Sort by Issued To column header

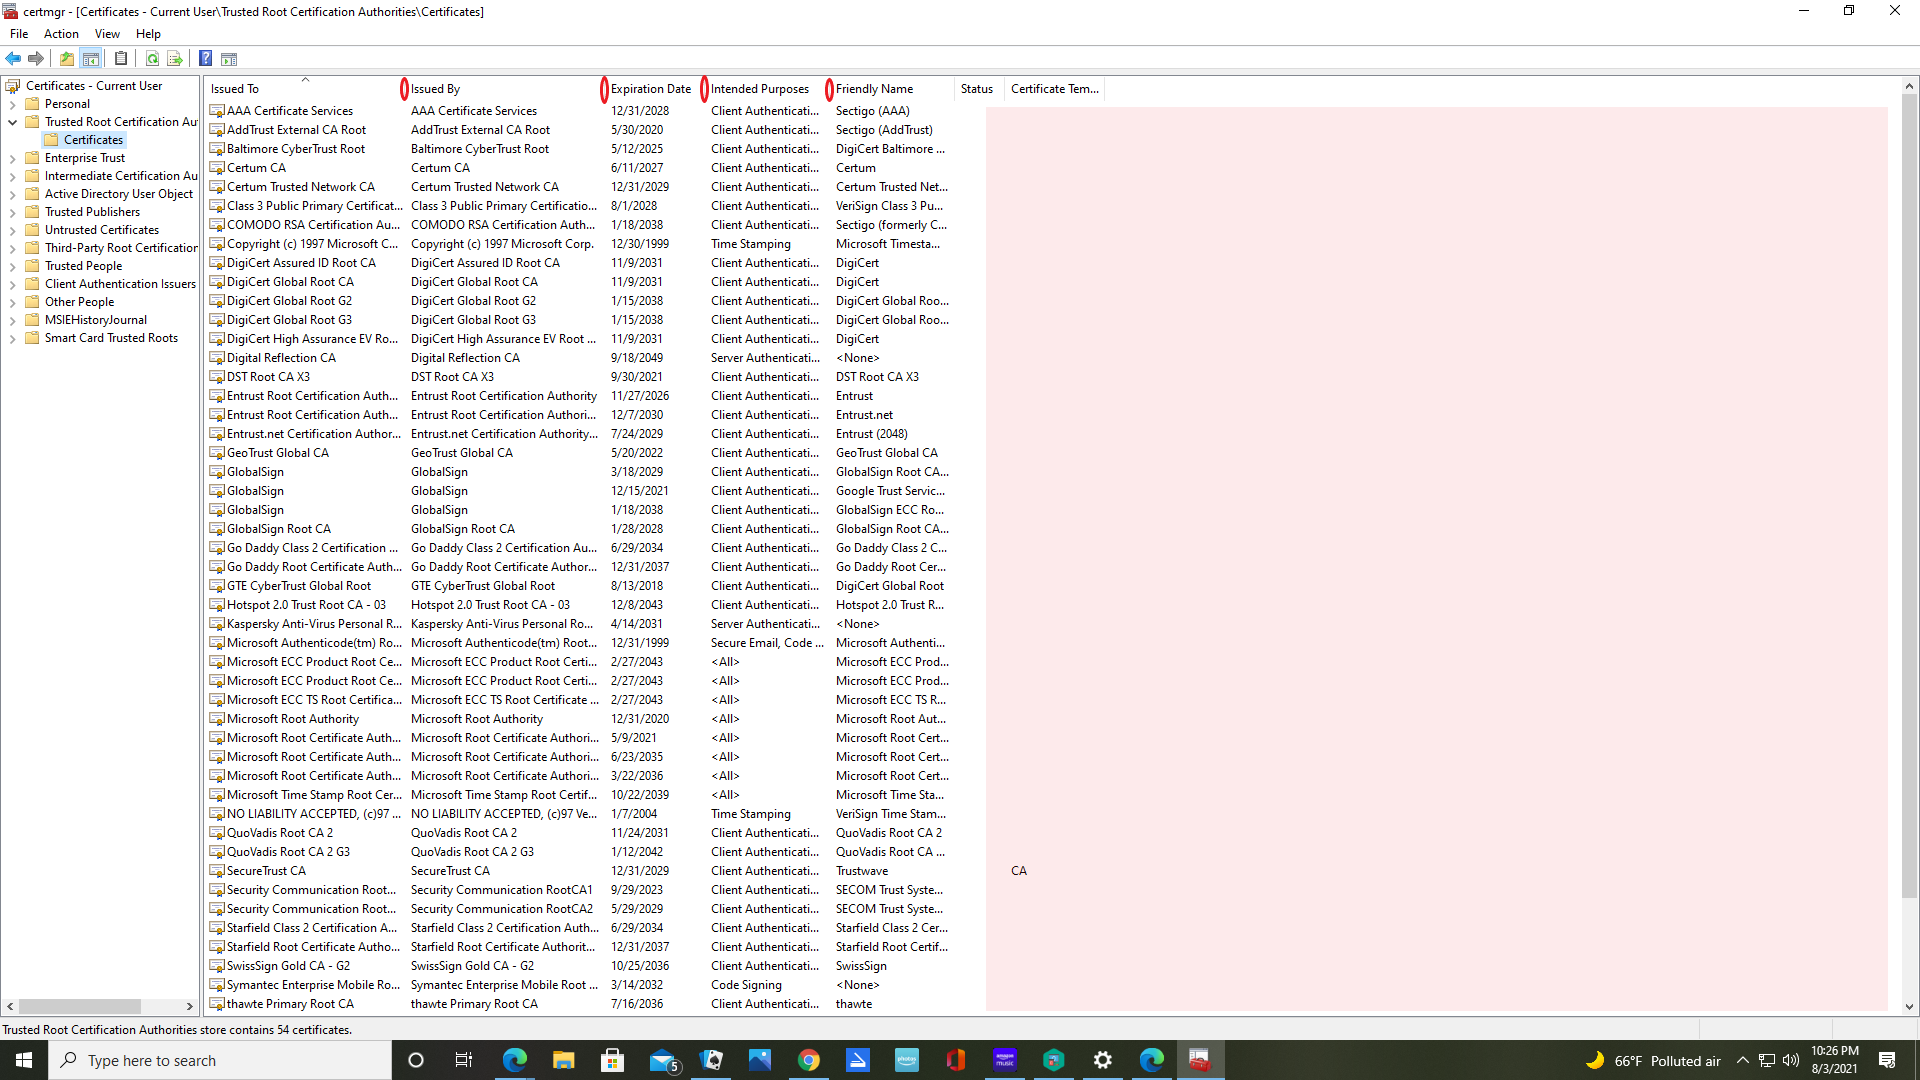click(x=304, y=89)
